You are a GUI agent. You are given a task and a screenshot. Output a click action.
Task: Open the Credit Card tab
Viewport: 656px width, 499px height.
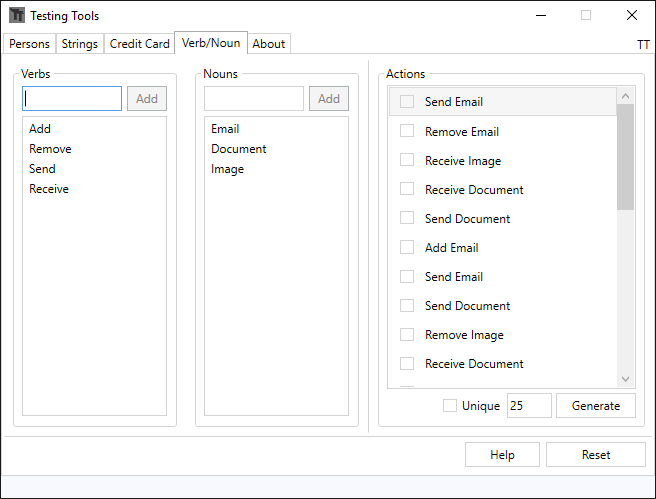coord(139,44)
